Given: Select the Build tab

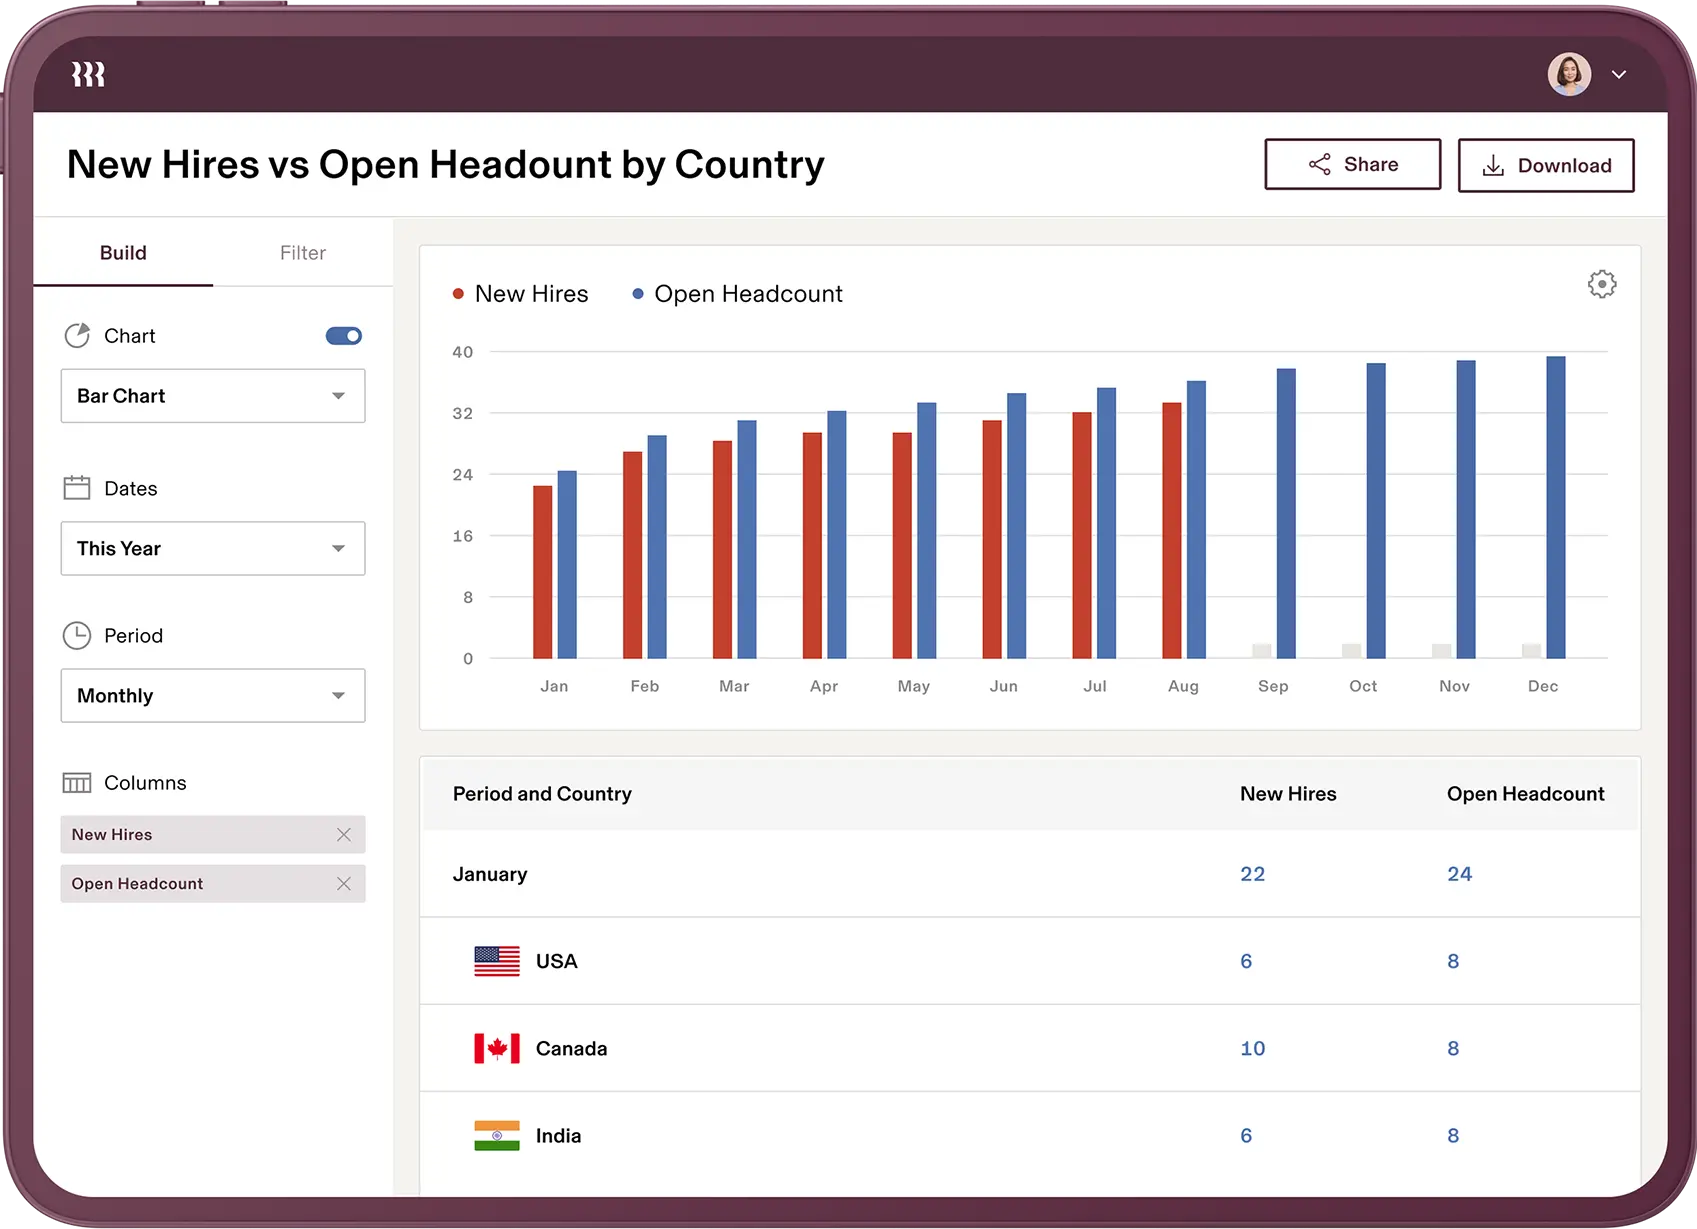Looking at the screenshot, I should pyautogui.click(x=123, y=253).
